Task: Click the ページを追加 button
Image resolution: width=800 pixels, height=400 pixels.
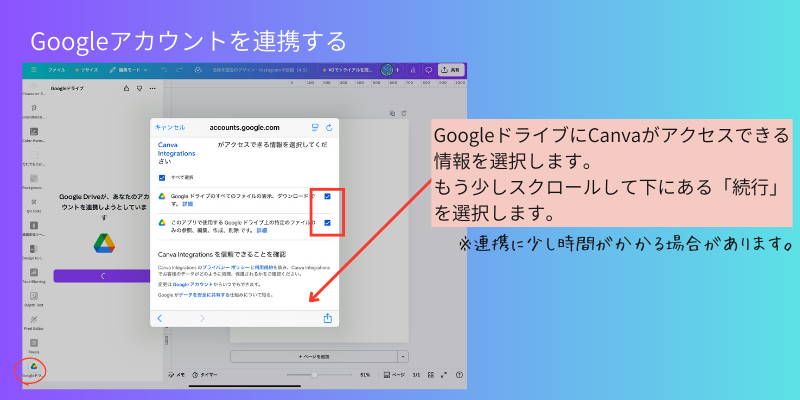Action: point(314,356)
